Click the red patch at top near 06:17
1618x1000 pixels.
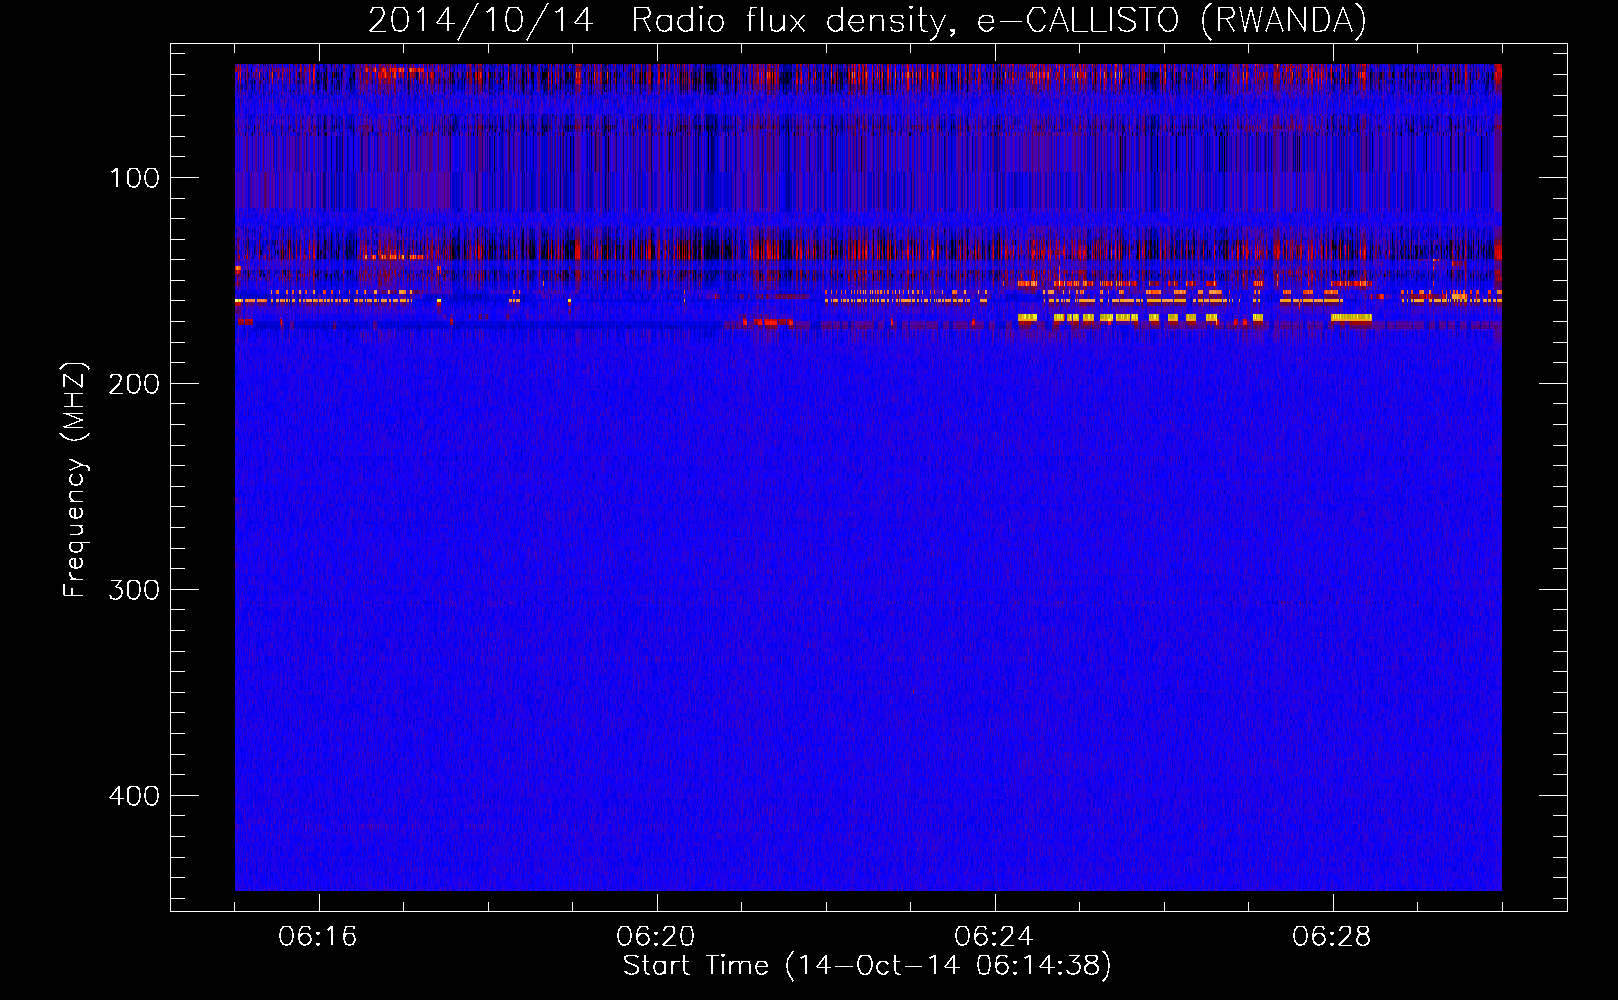coord(396,71)
